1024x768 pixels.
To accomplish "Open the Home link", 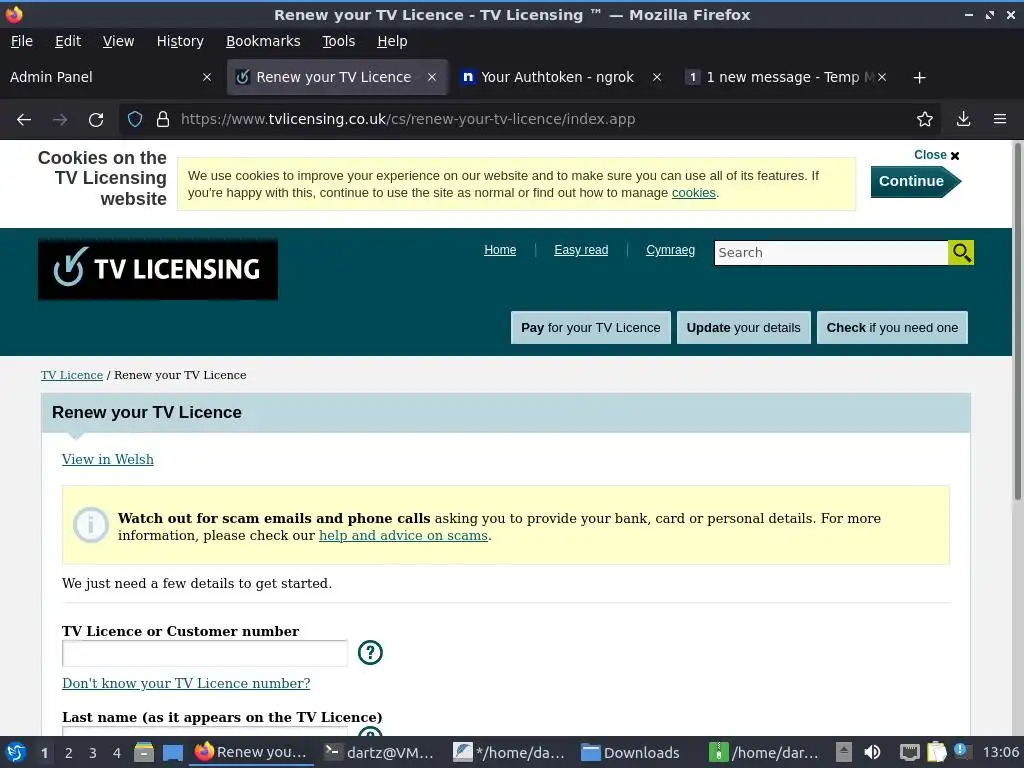I will coord(500,250).
